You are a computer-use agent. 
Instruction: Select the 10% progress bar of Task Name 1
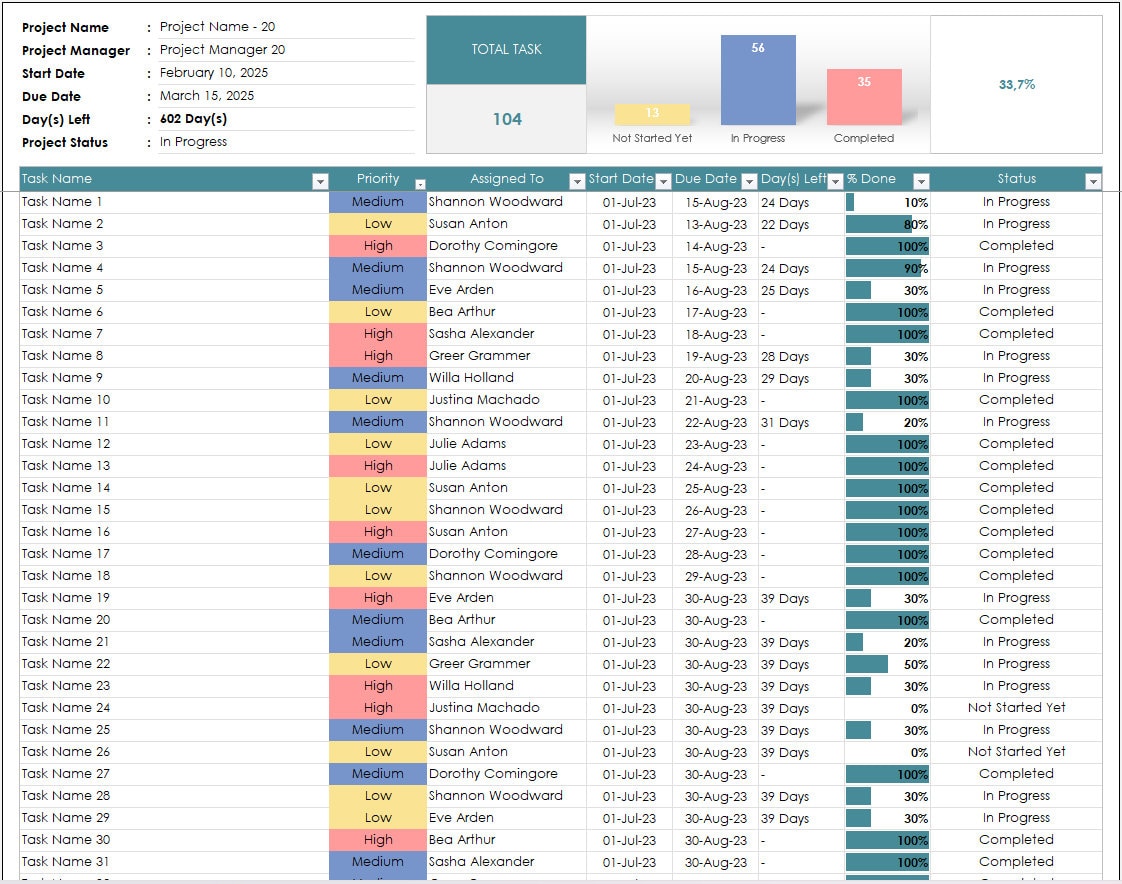tap(887, 203)
